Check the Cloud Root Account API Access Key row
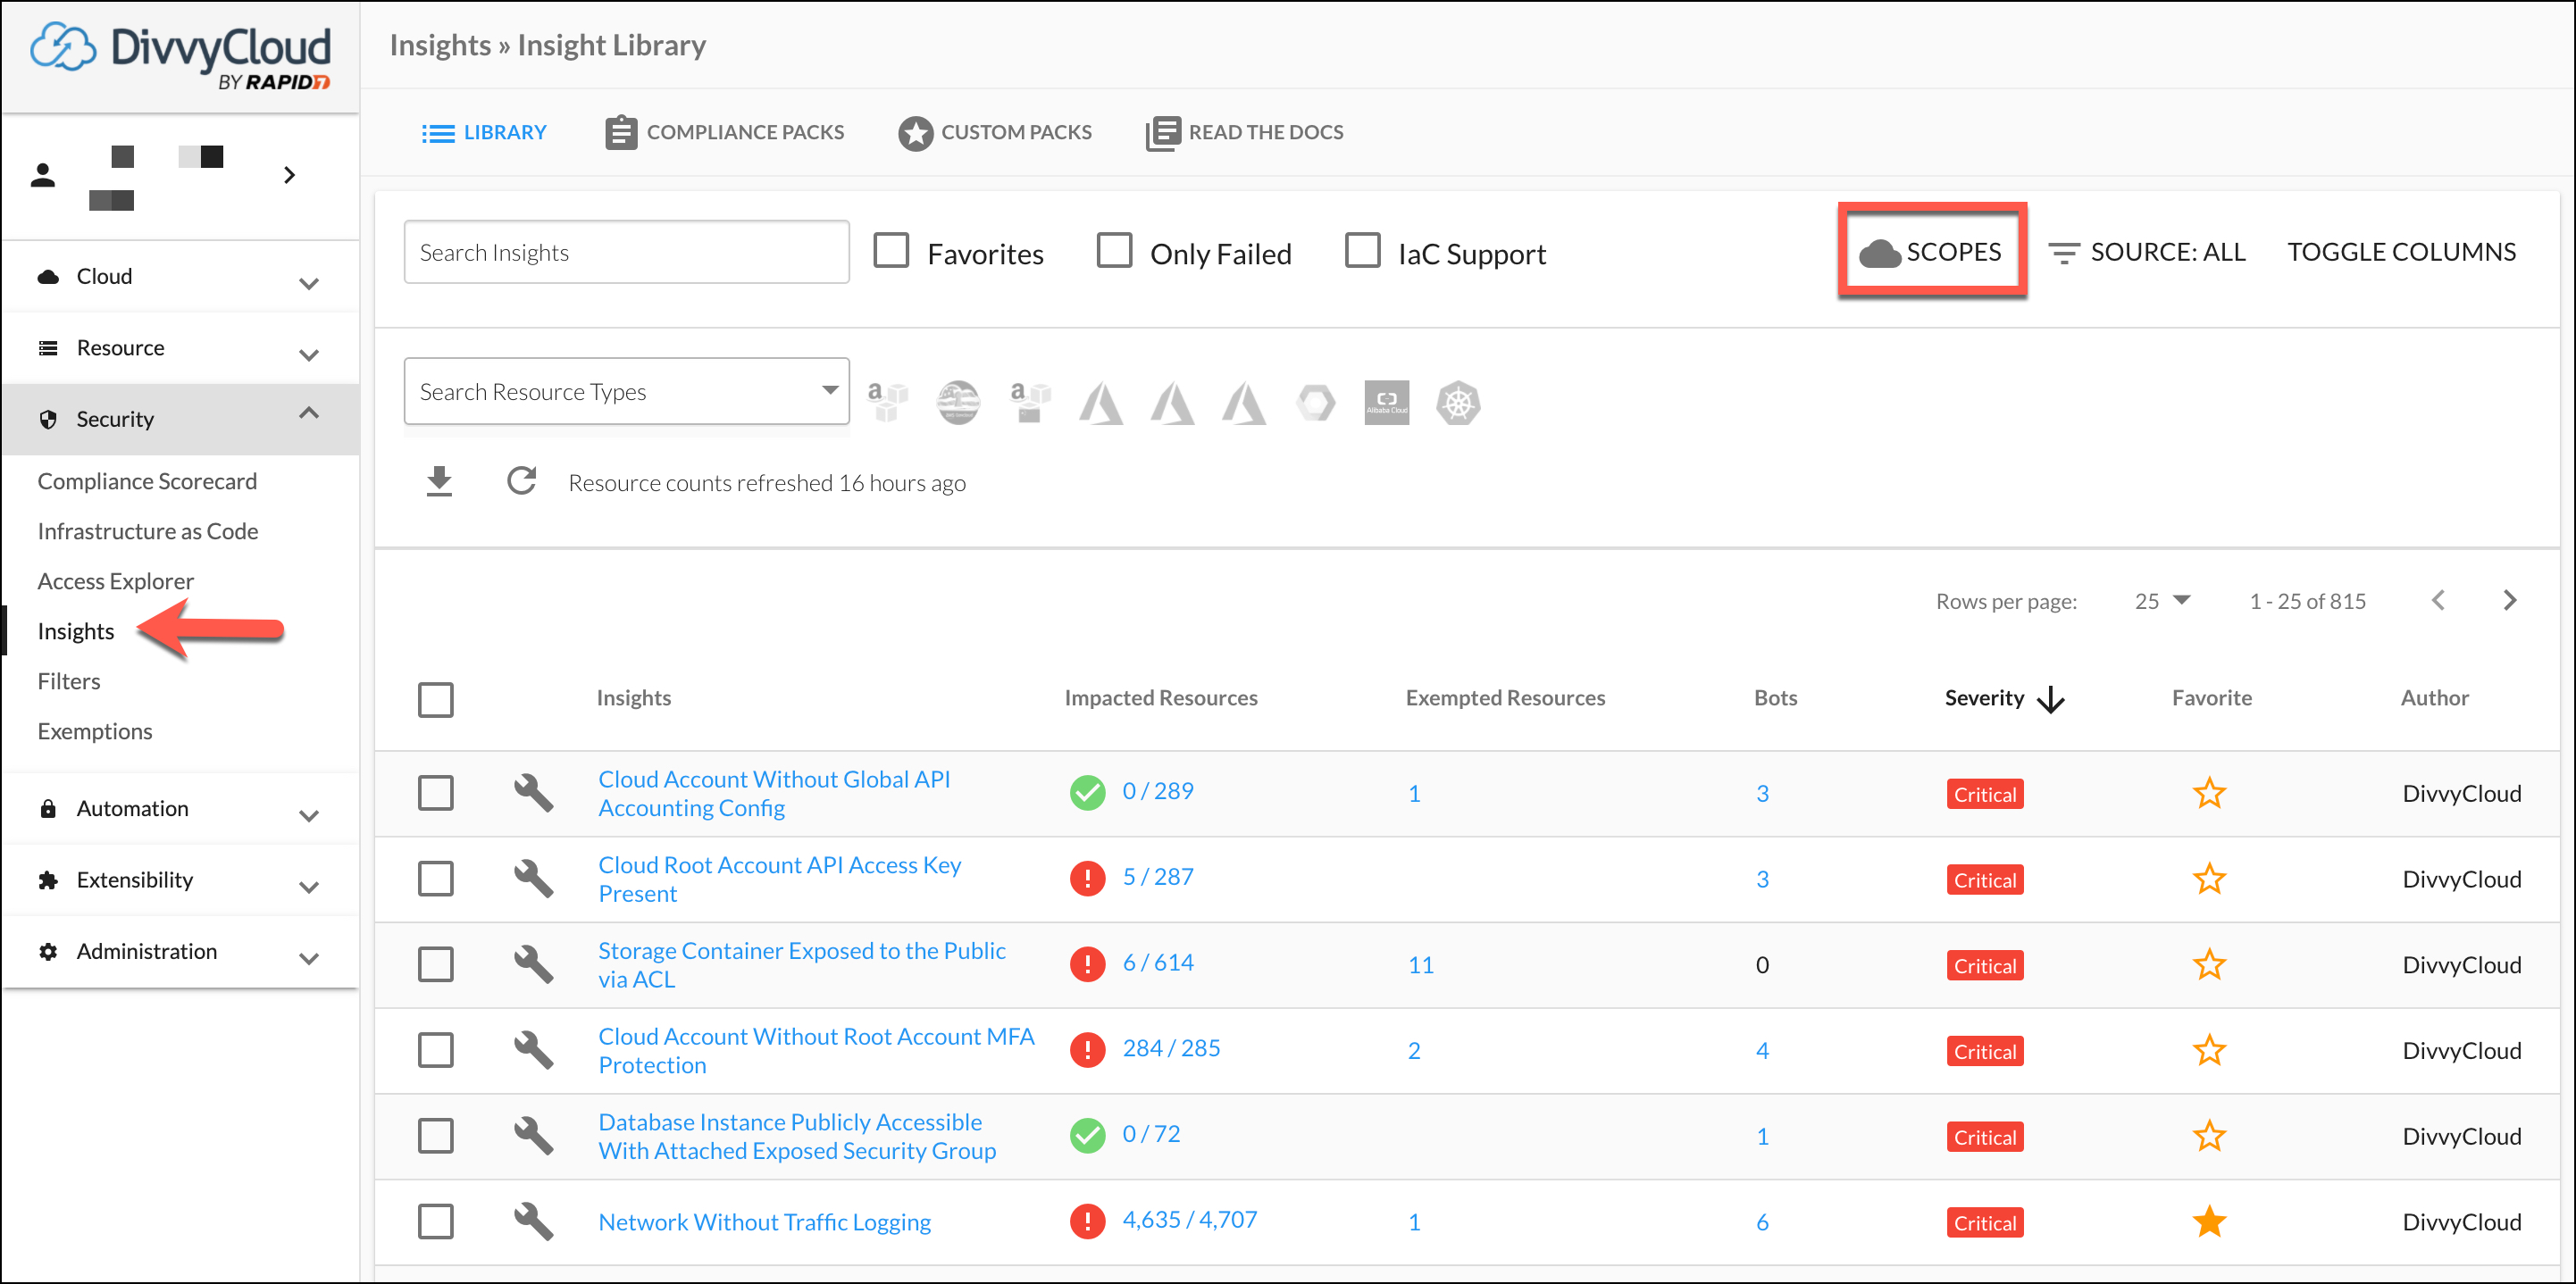Viewport: 2576px width, 1284px height. tap(435, 879)
